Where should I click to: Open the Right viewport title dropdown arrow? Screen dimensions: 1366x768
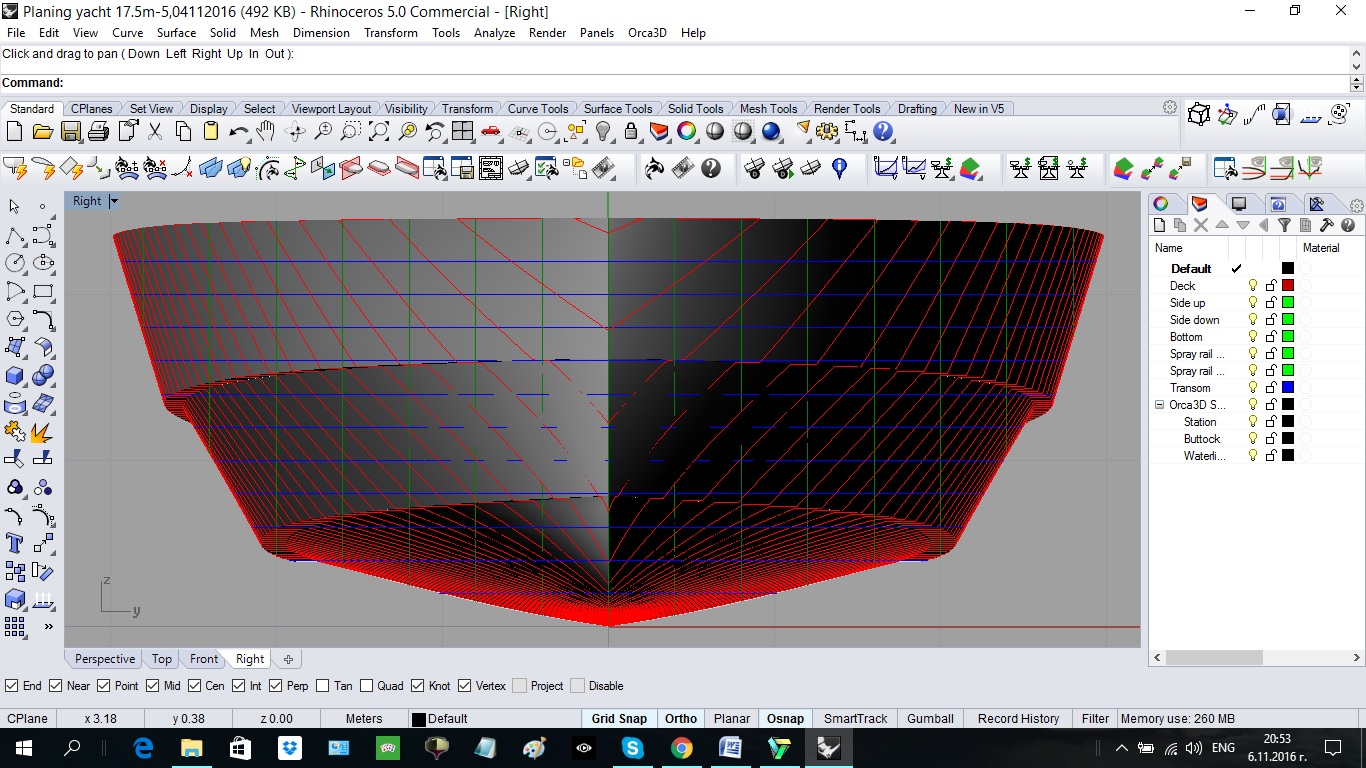(114, 201)
